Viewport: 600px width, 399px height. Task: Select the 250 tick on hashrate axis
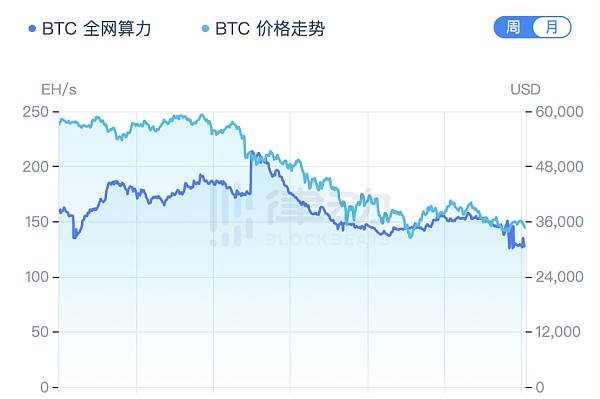coord(36,112)
